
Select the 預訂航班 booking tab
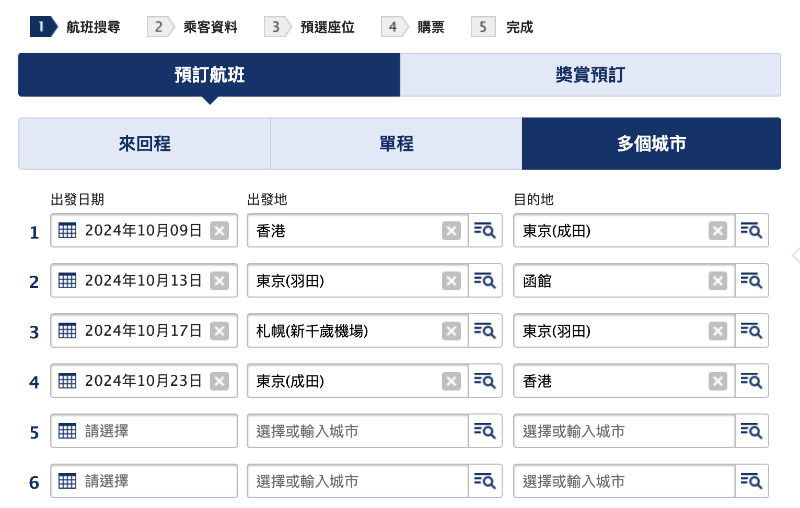tap(209, 75)
